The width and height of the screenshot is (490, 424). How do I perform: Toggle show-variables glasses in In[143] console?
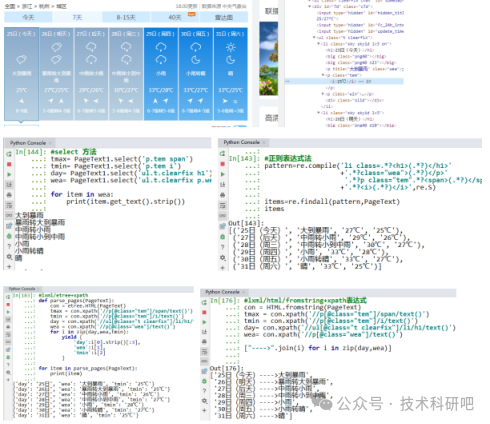[x=222, y=216]
